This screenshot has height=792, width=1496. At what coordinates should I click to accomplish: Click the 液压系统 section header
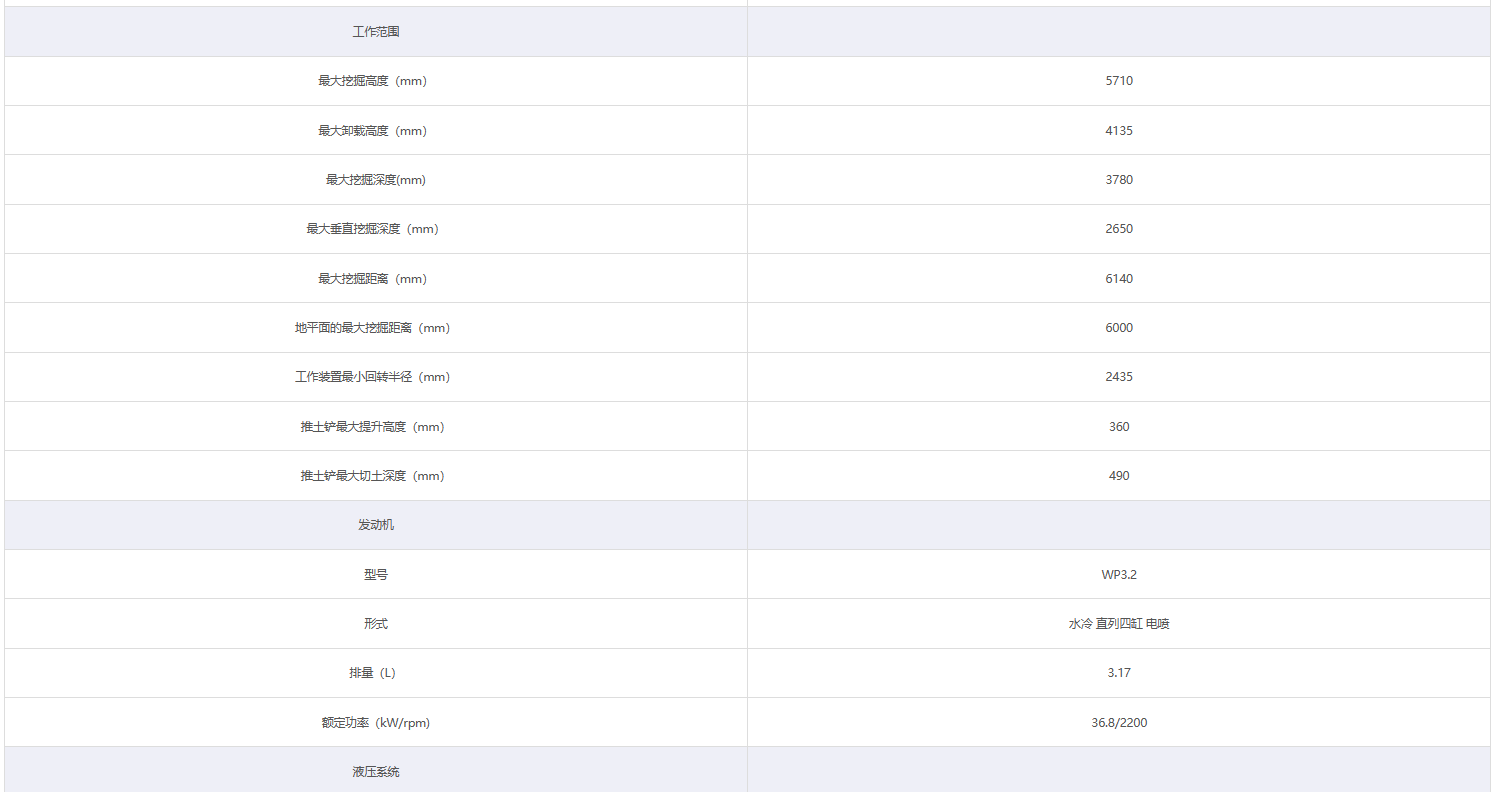coord(376,772)
